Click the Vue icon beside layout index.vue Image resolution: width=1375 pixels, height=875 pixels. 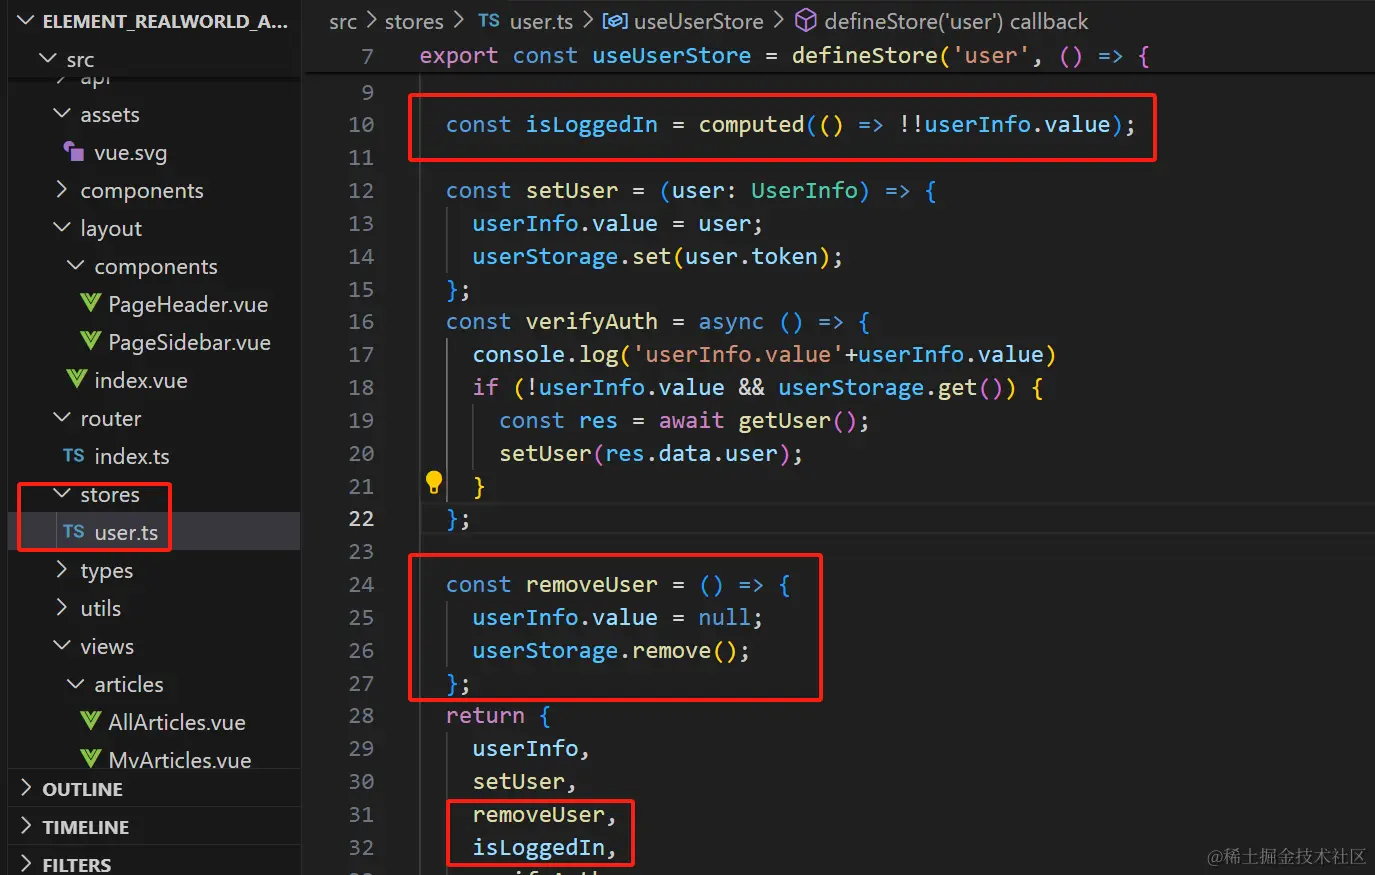click(76, 379)
